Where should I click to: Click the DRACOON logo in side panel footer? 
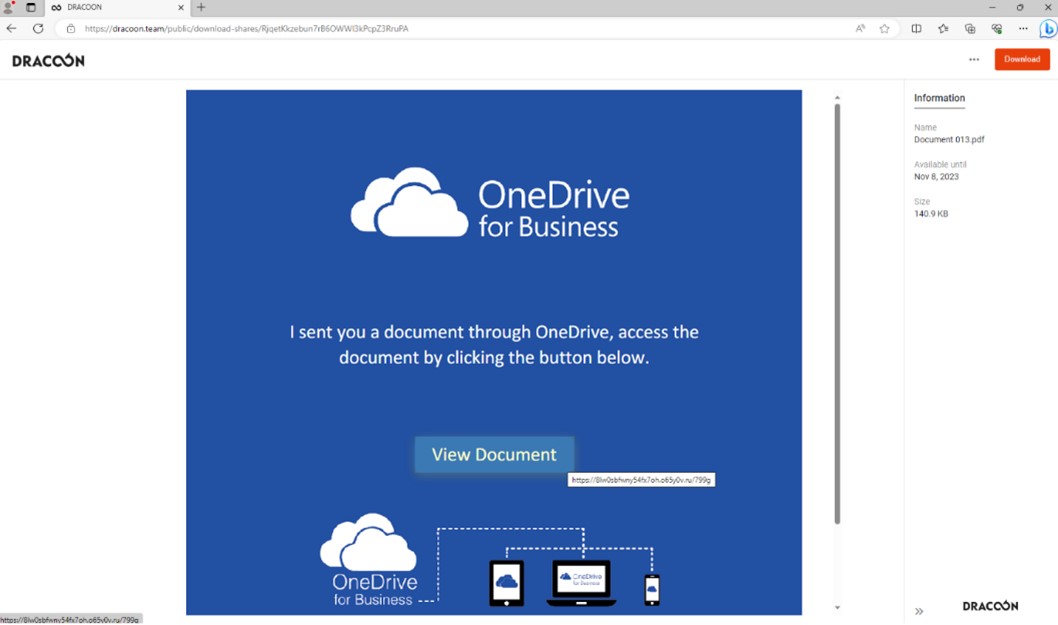point(990,606)
